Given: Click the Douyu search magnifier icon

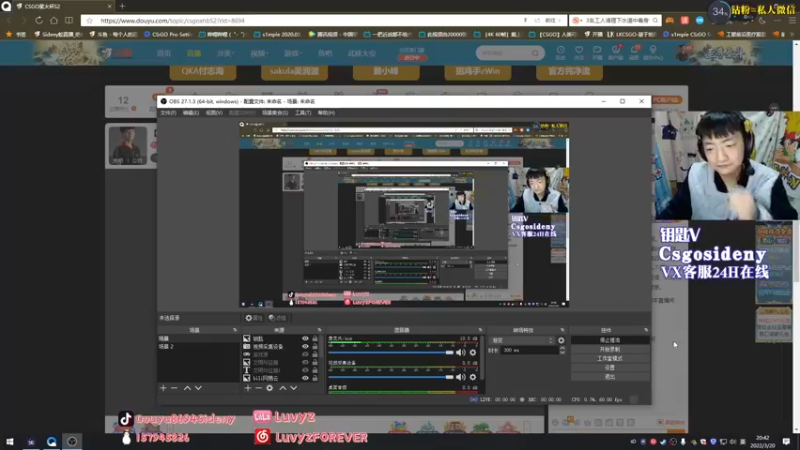Looking at the screenshot, I should tap(535, 53).
